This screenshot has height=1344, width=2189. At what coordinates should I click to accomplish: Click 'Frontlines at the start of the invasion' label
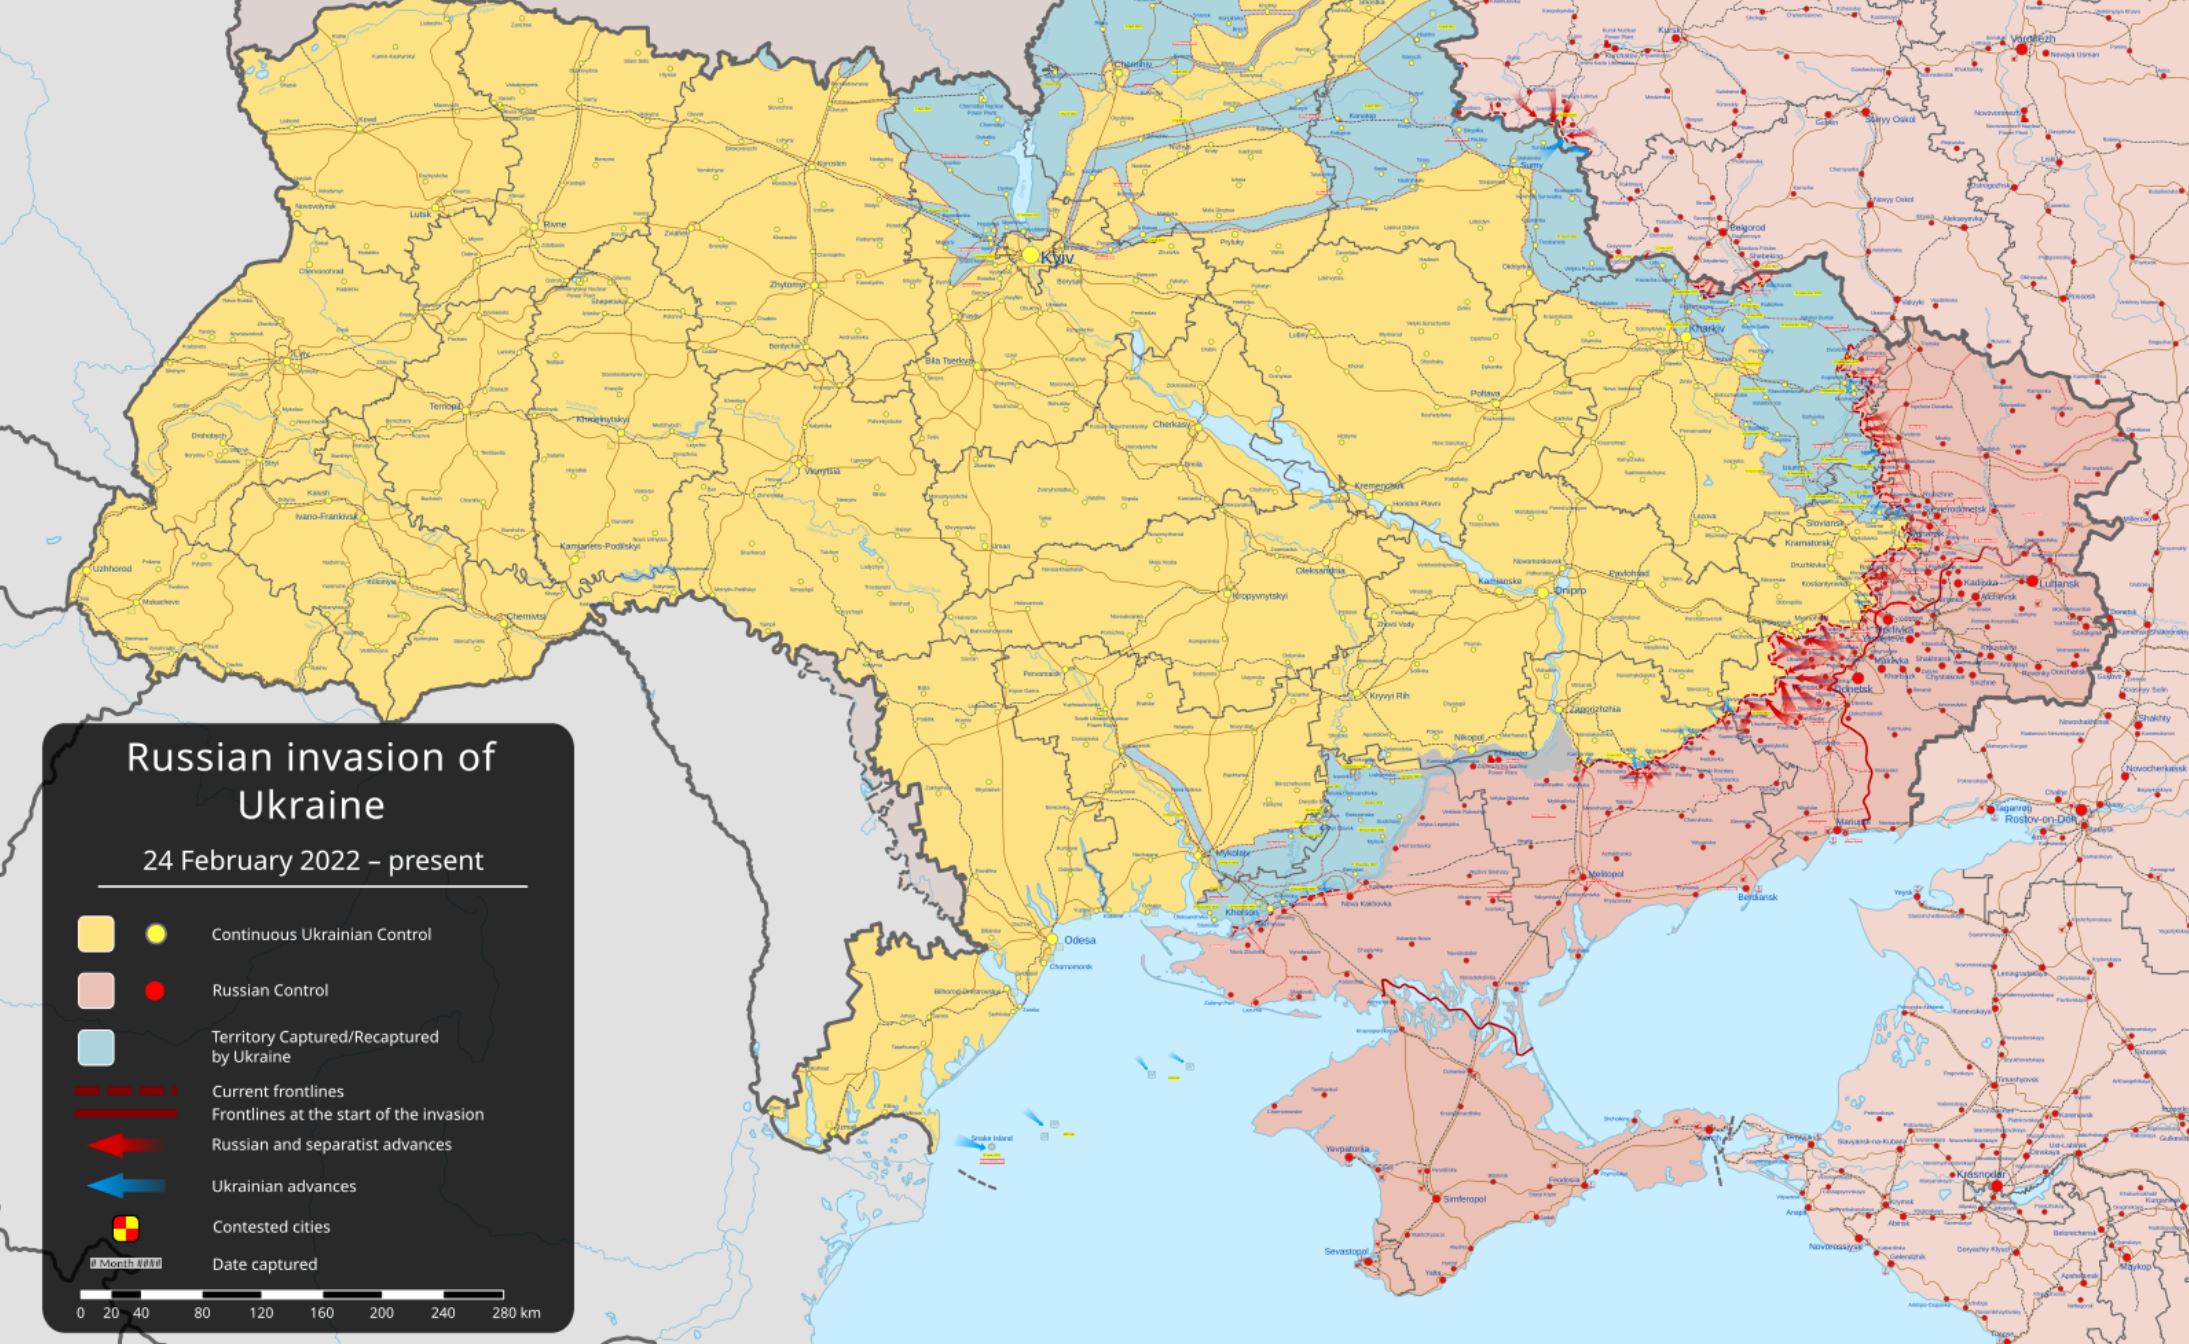[x=348, y=1114]
